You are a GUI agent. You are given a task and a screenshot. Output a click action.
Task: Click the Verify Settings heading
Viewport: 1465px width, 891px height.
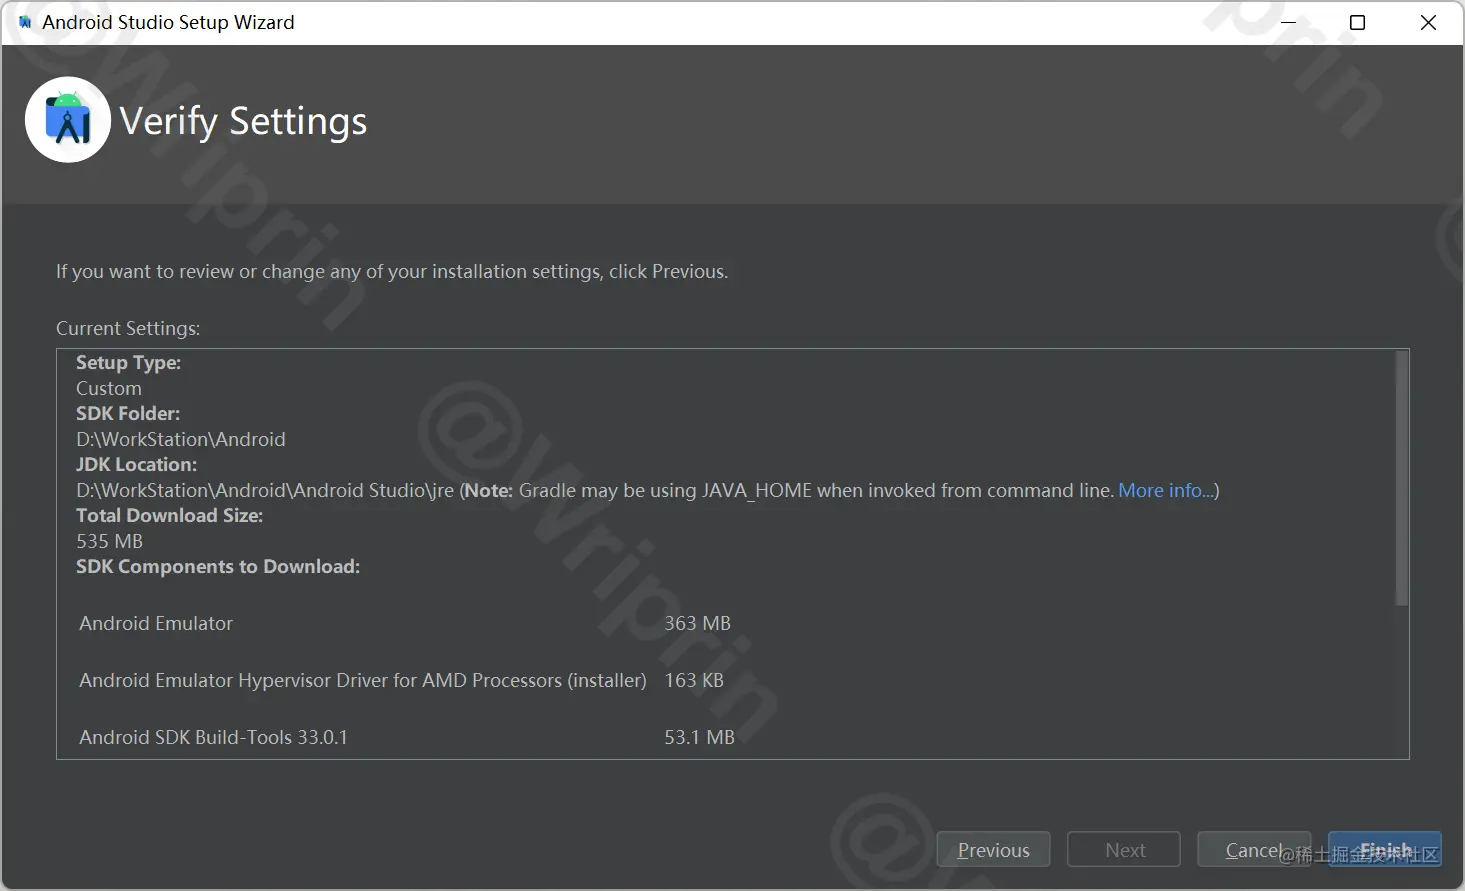243,122
